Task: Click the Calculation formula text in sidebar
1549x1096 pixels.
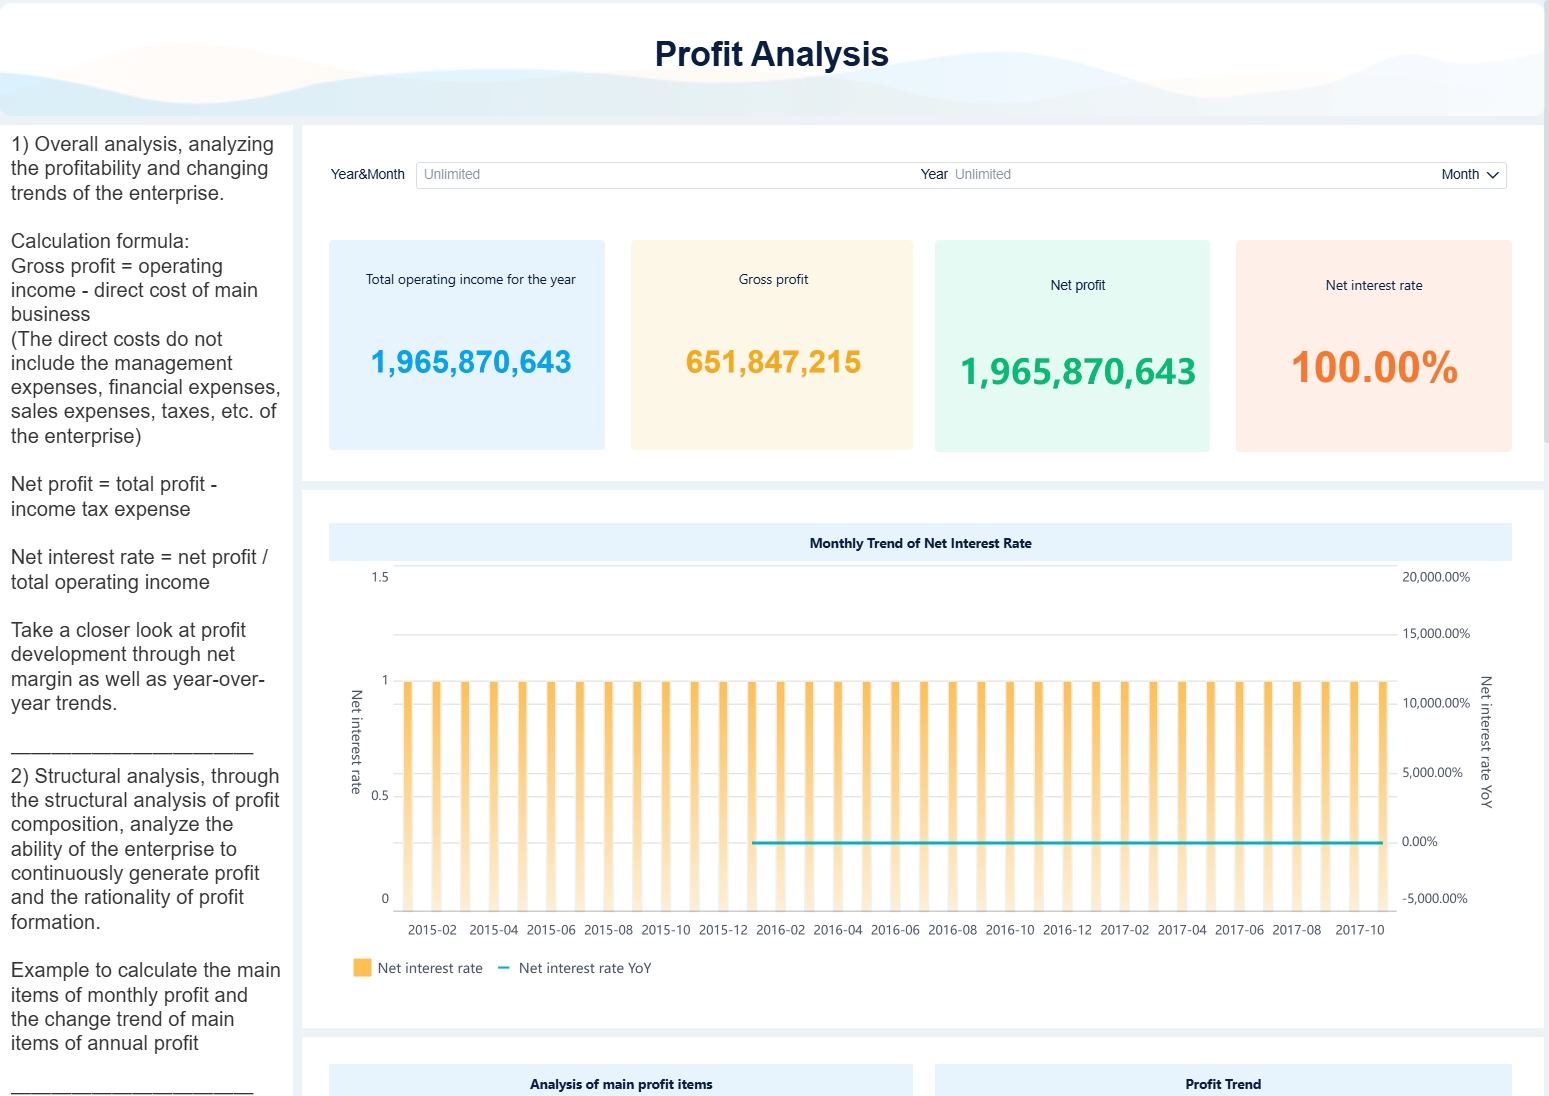Action: click(x=100, y=241)
